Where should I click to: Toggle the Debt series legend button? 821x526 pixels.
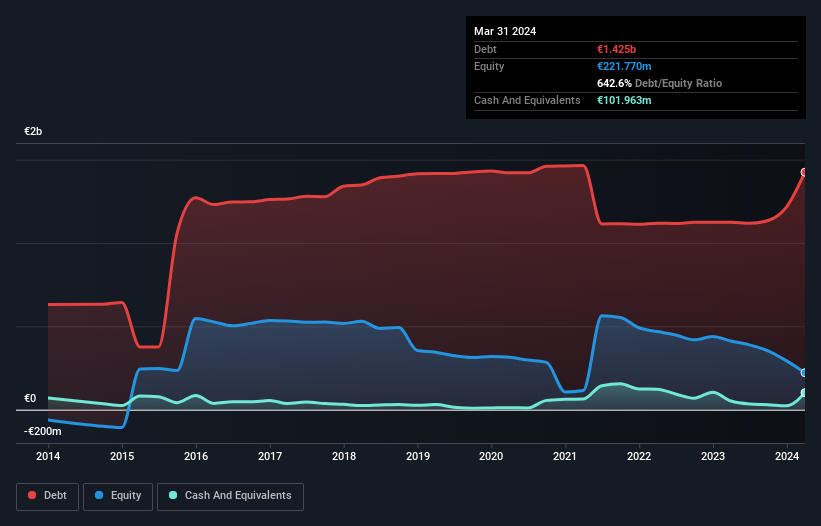48,496
